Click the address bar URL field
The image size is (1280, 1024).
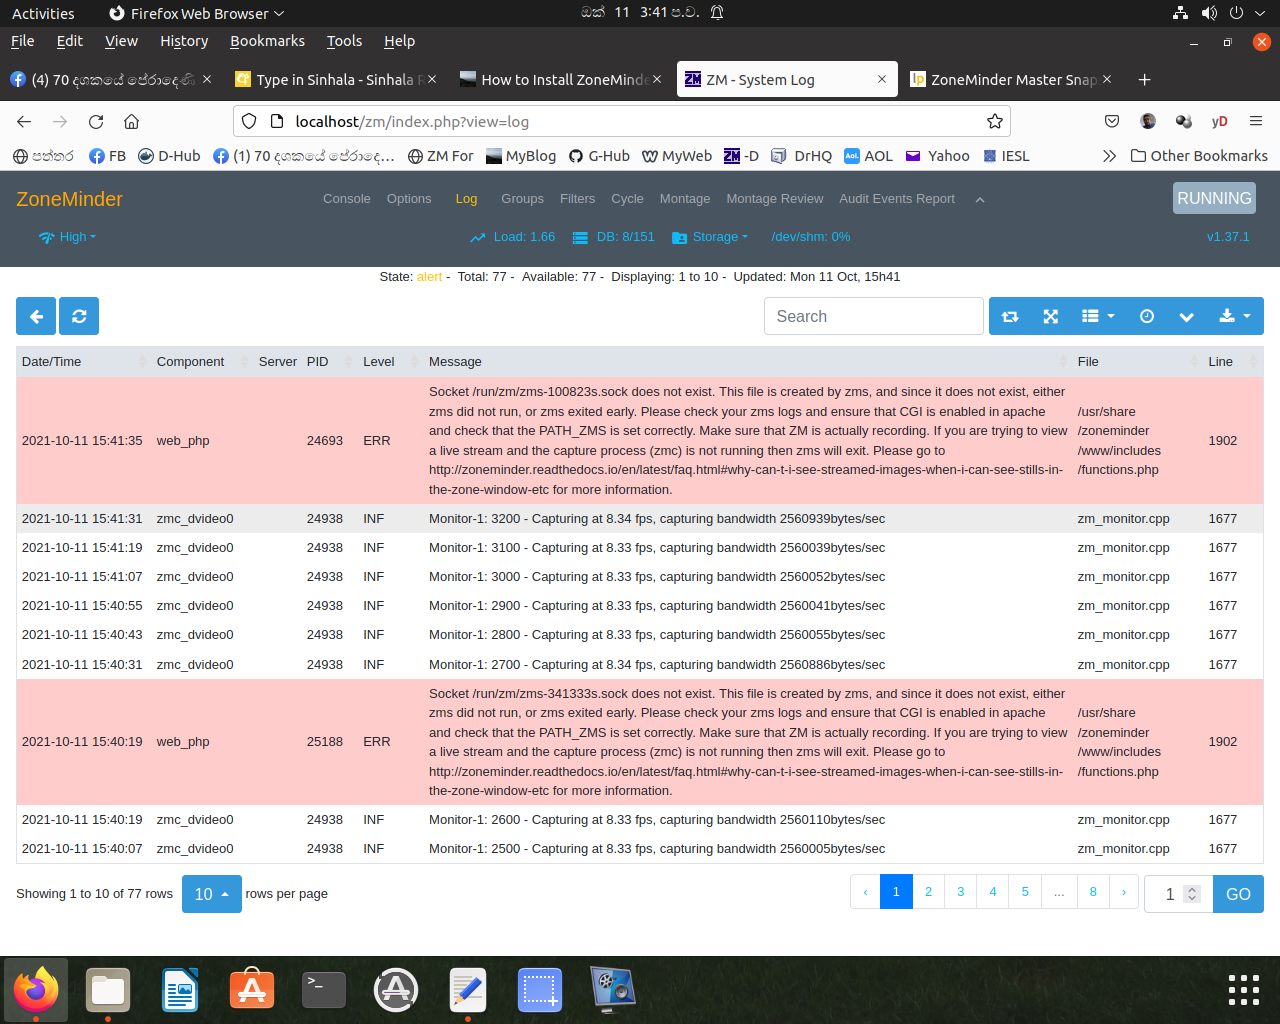tap(622, 121)
